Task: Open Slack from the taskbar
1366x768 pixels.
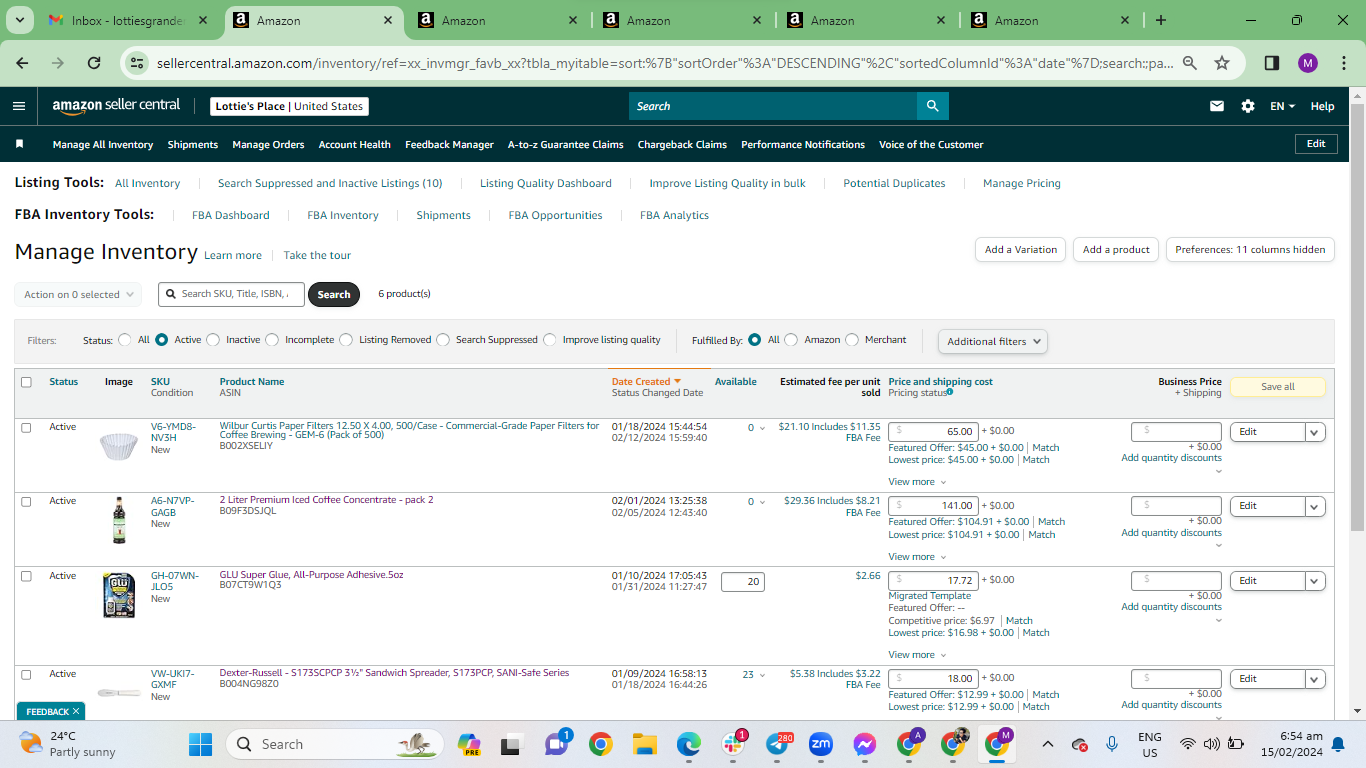Action: click(x=735, y=744)
